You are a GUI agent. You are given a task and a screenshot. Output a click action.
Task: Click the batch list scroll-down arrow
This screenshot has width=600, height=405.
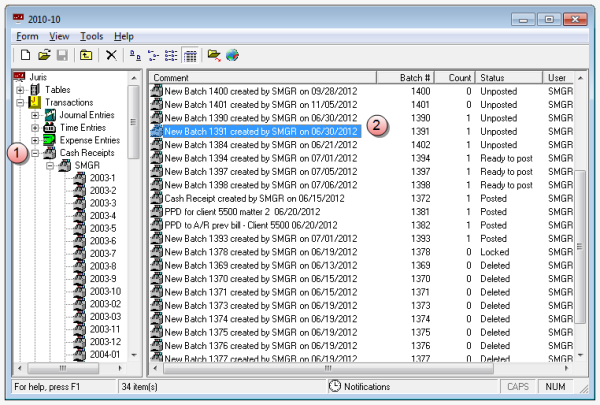(580, 355)
